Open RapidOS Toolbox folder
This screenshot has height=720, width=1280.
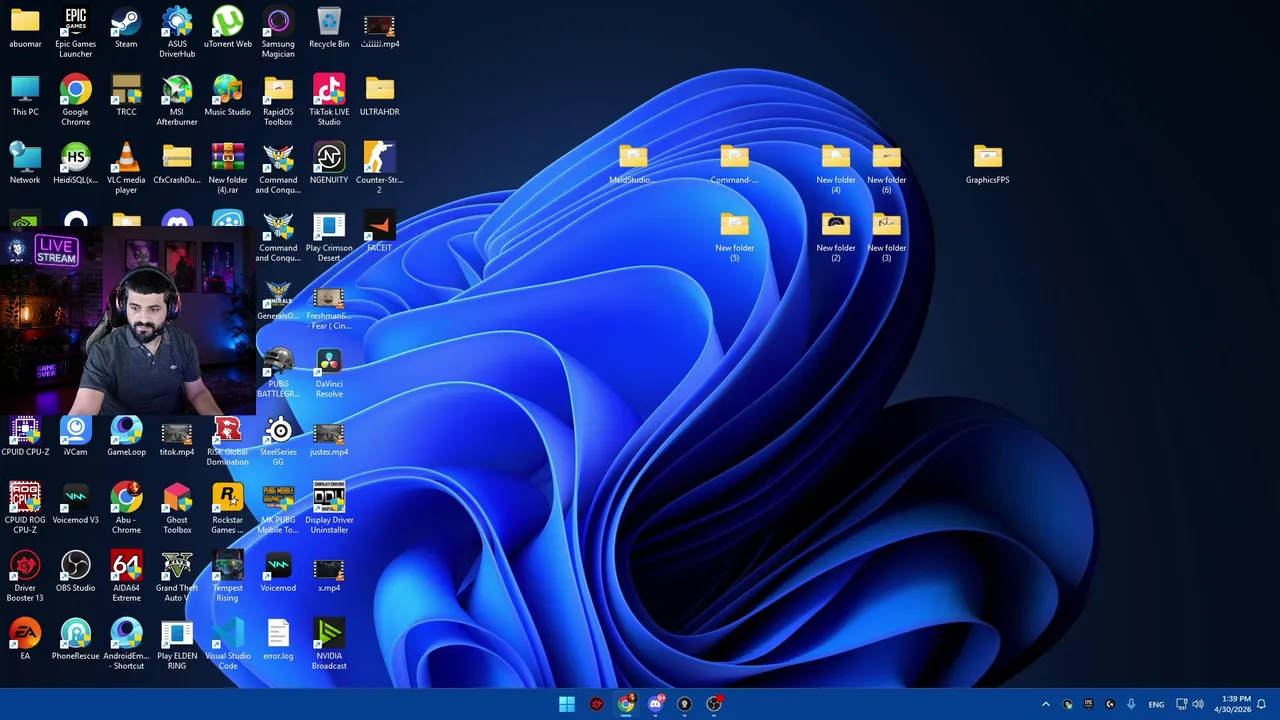click(278, 100)
